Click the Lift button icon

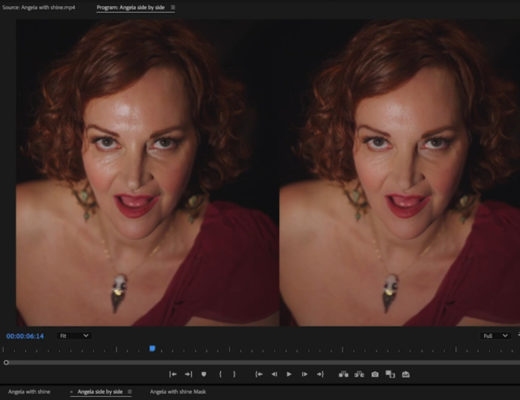tap(343, 374)
